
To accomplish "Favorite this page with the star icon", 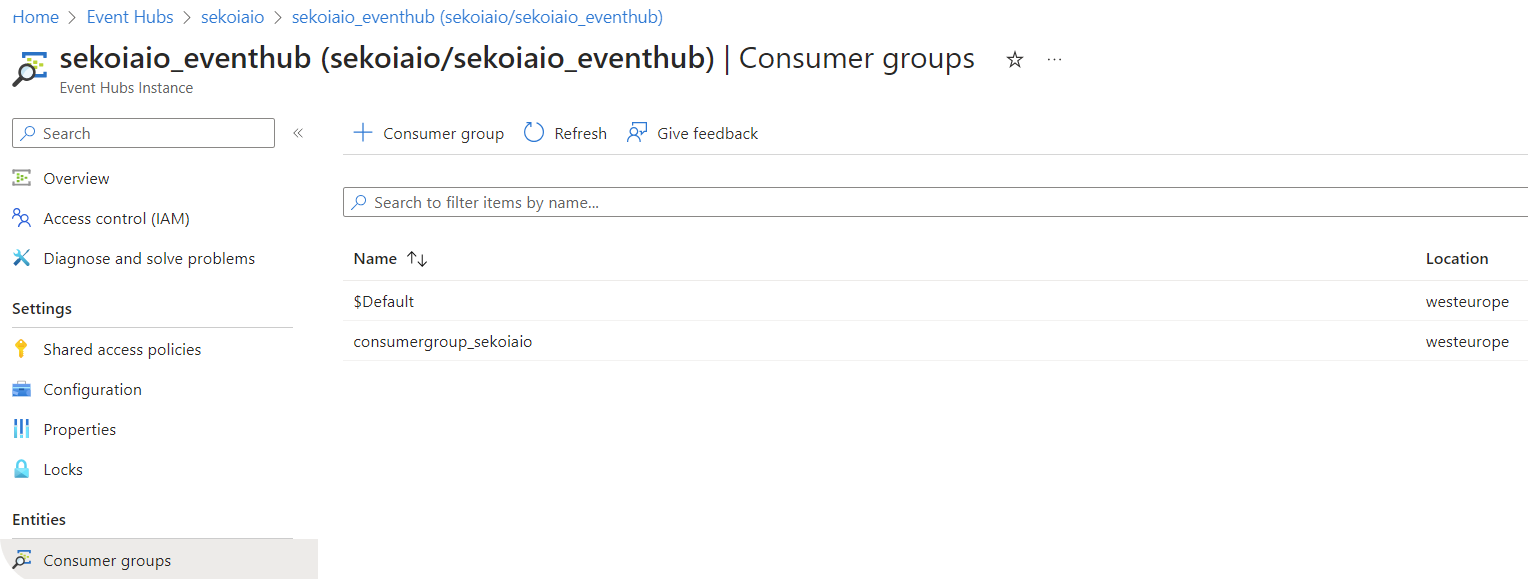I will pos(1014,60).
